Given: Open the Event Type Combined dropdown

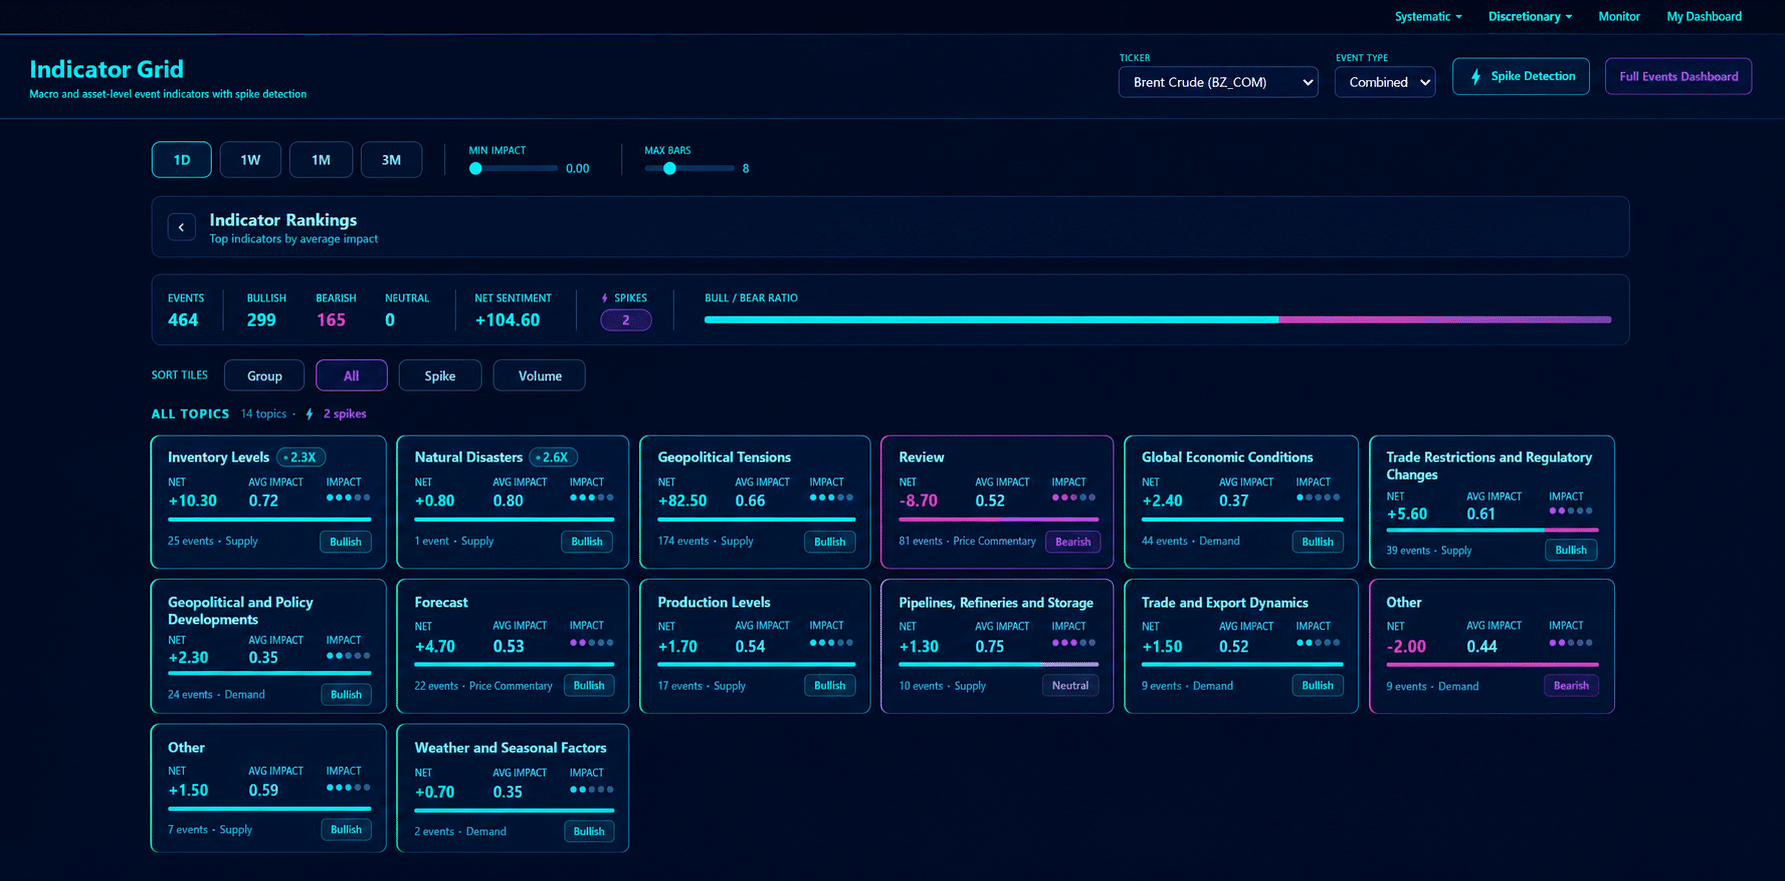Looking at the screenshot, I should (1385, 82).
